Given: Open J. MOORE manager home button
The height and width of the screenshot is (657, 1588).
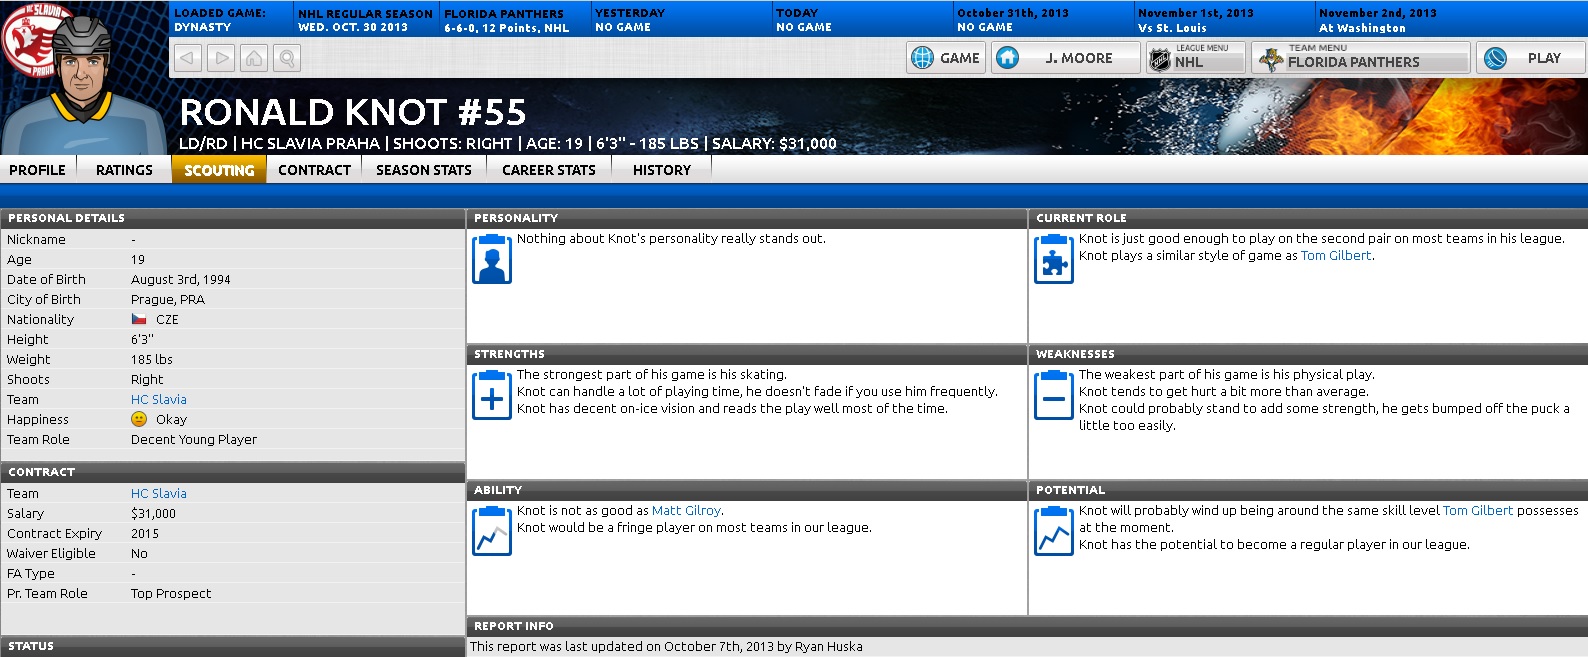Looking at the screenshot, I should pos(1065,58).
